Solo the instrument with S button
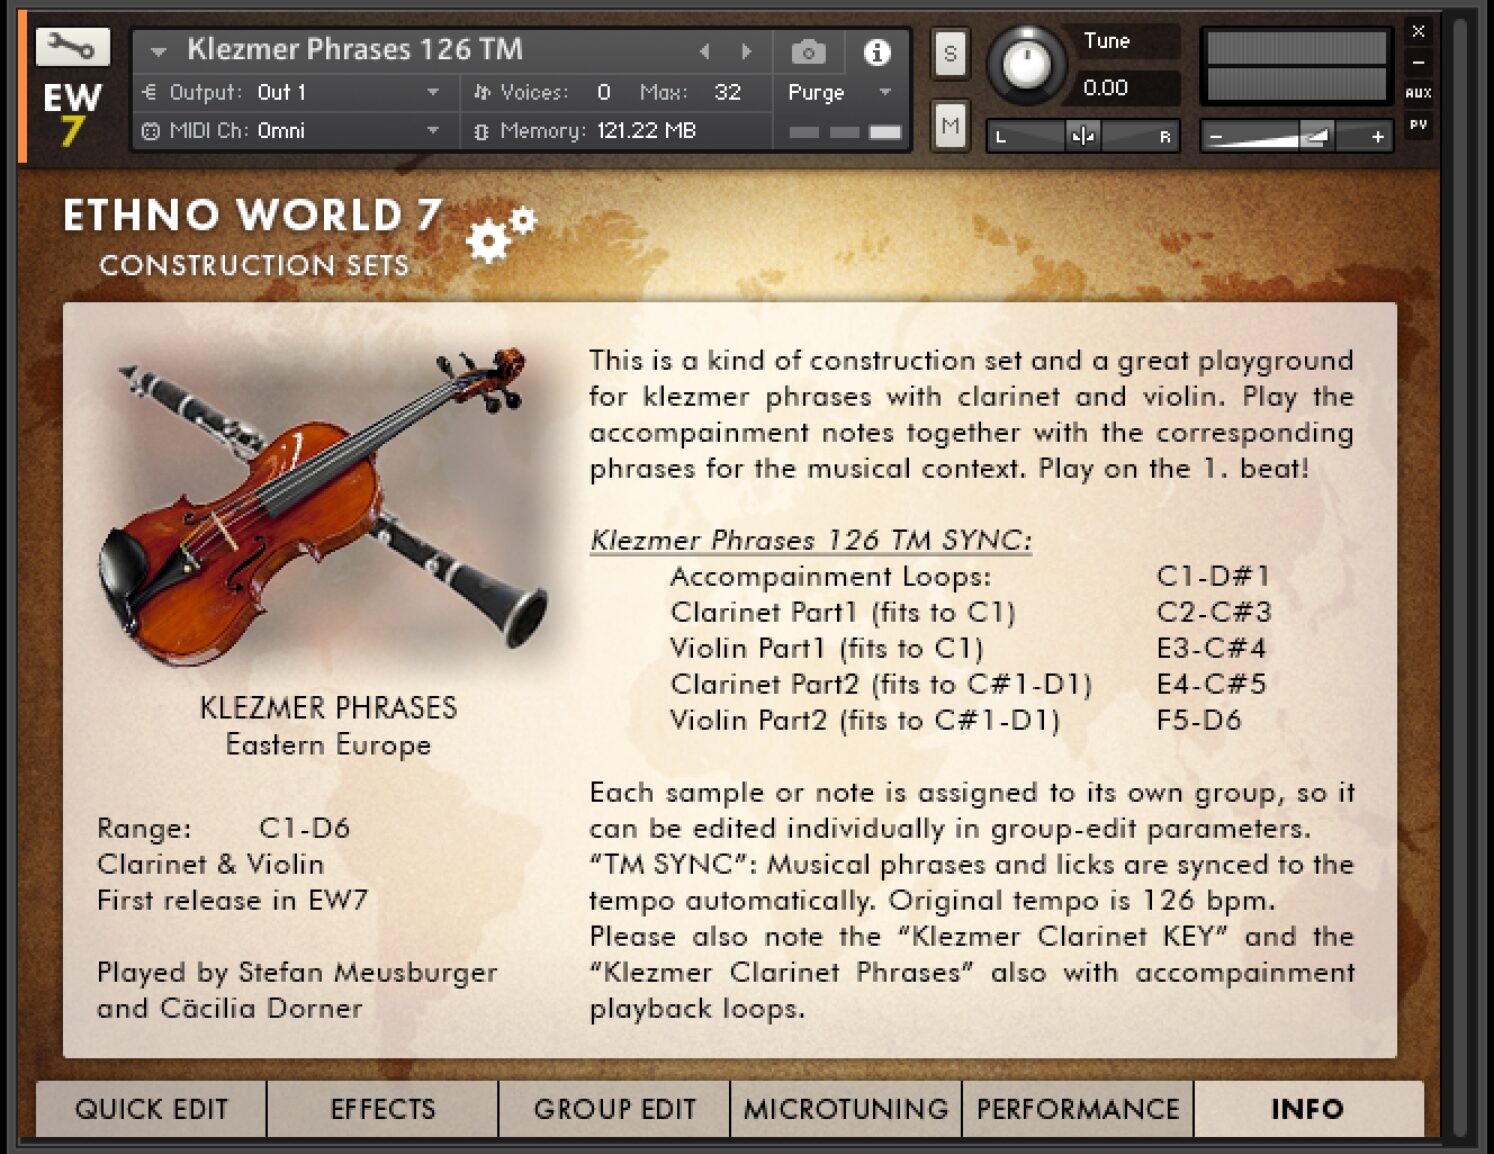 [x=950, y=54]
